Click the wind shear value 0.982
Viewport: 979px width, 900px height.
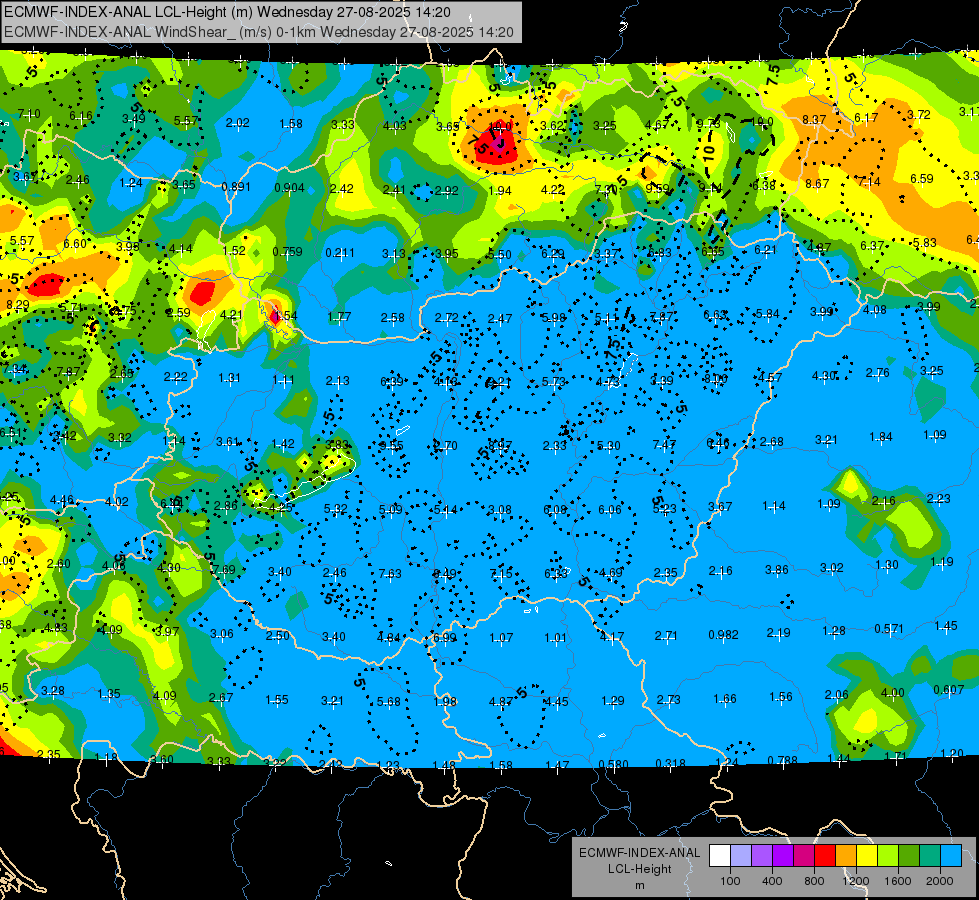click(724, 635)
